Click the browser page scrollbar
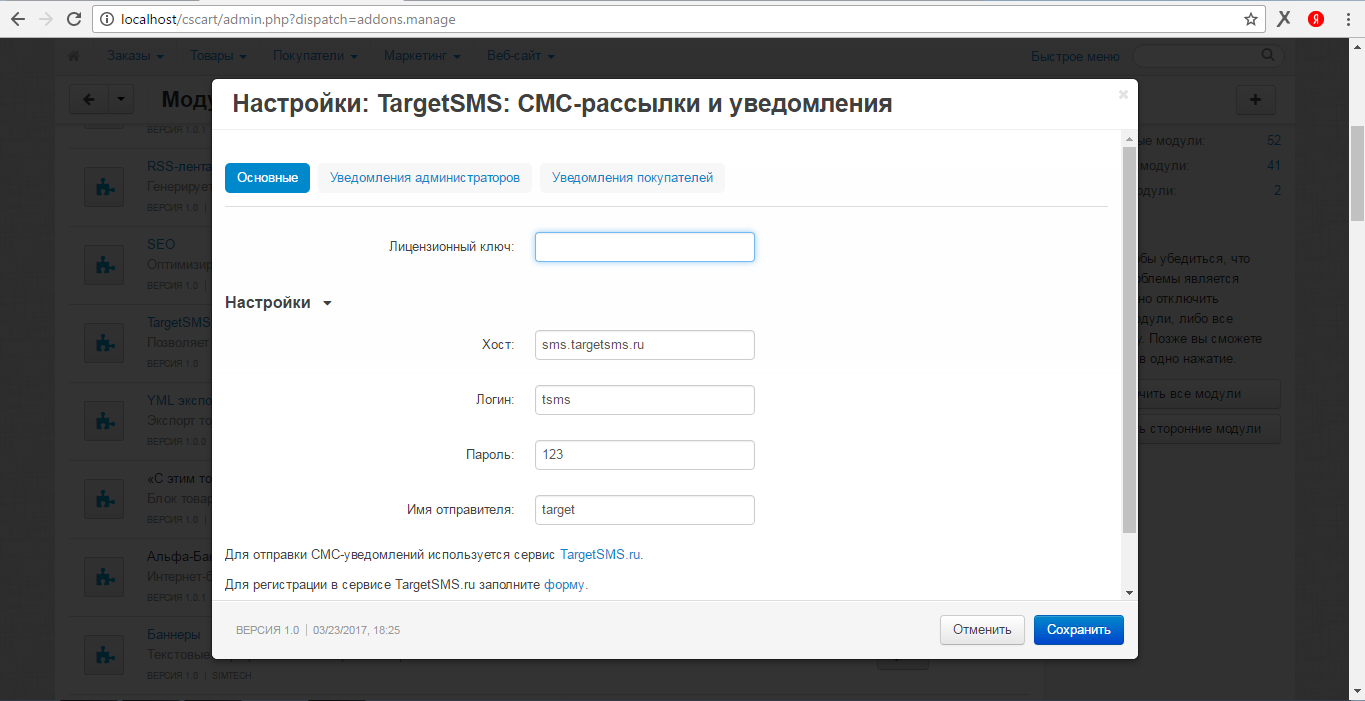1365x701 pixels. tap(1357, 172)
